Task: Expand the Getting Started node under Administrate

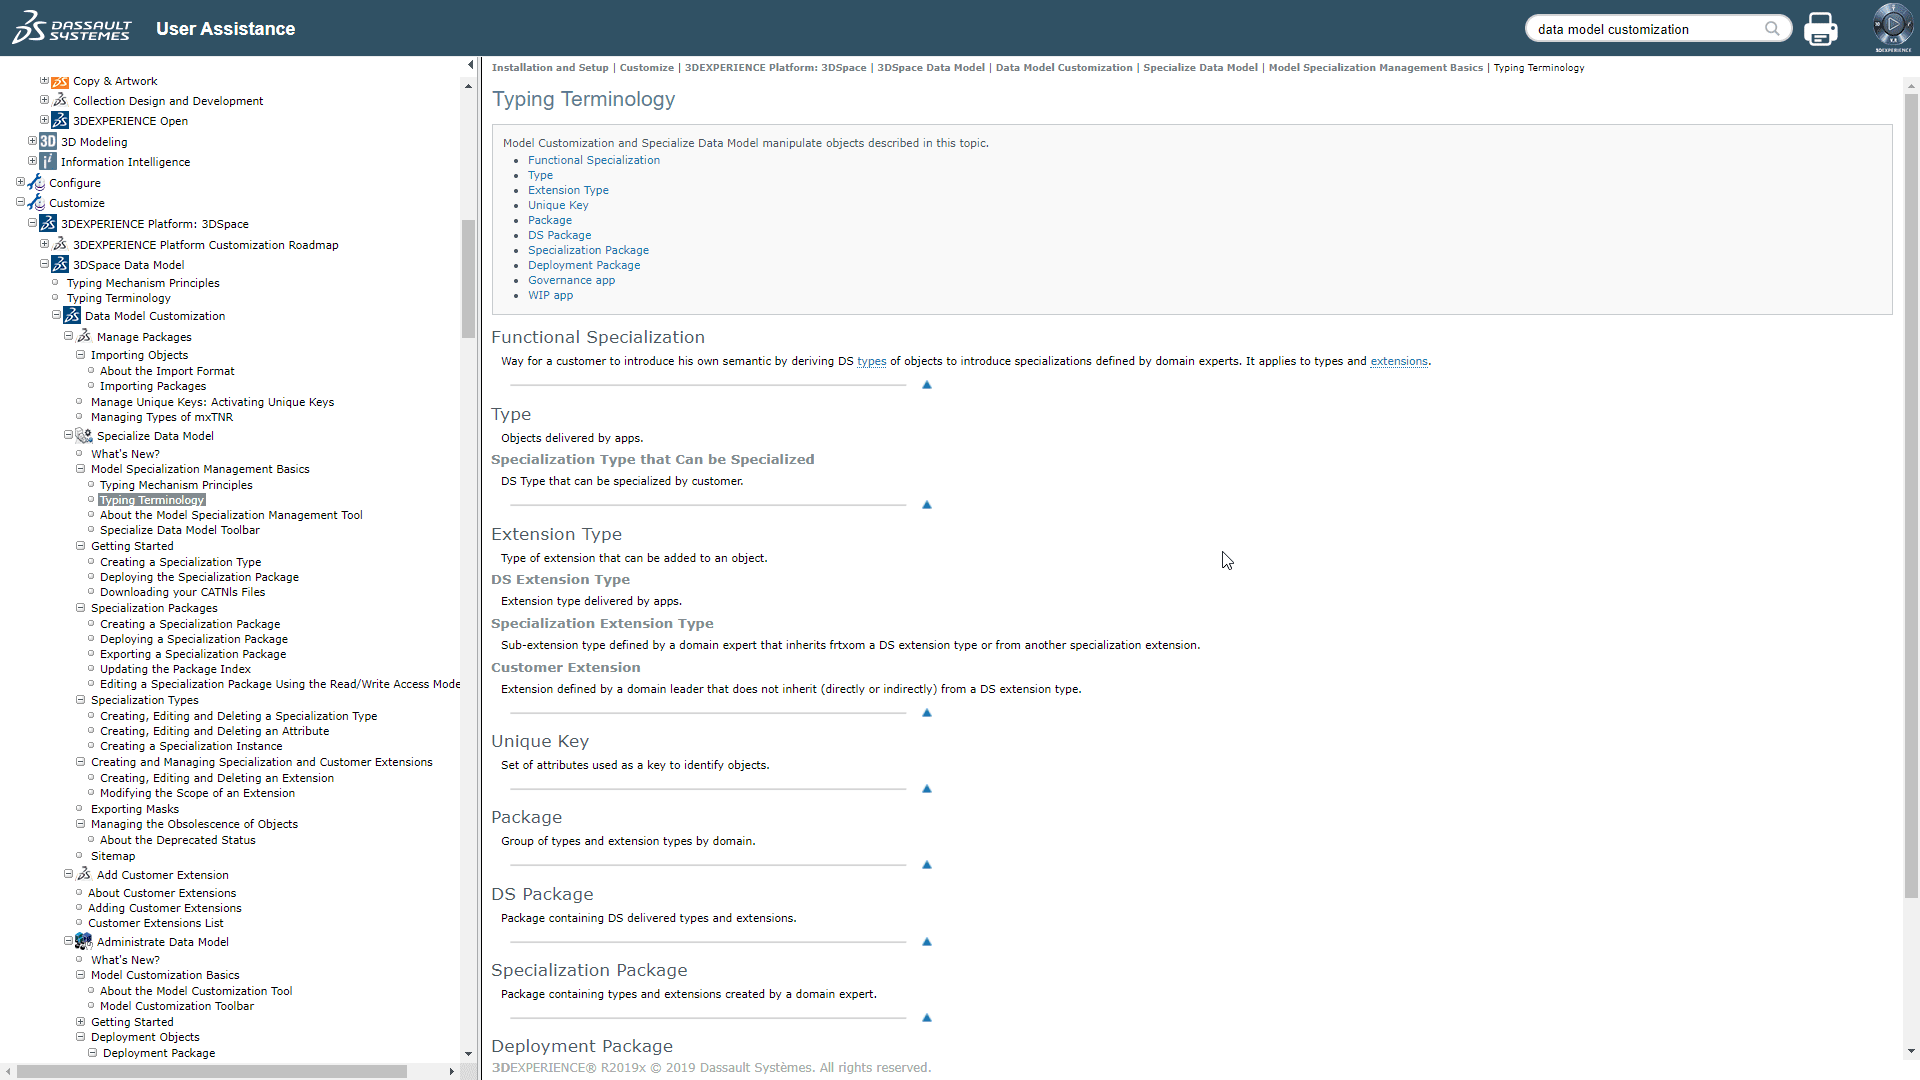Action: pyautogui.click(x=80, y=1022)
